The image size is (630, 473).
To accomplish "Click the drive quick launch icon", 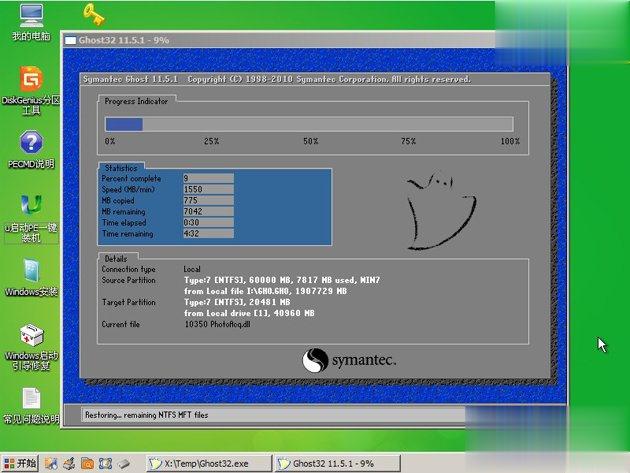I will pyautogui.click(x=124, y=463).
